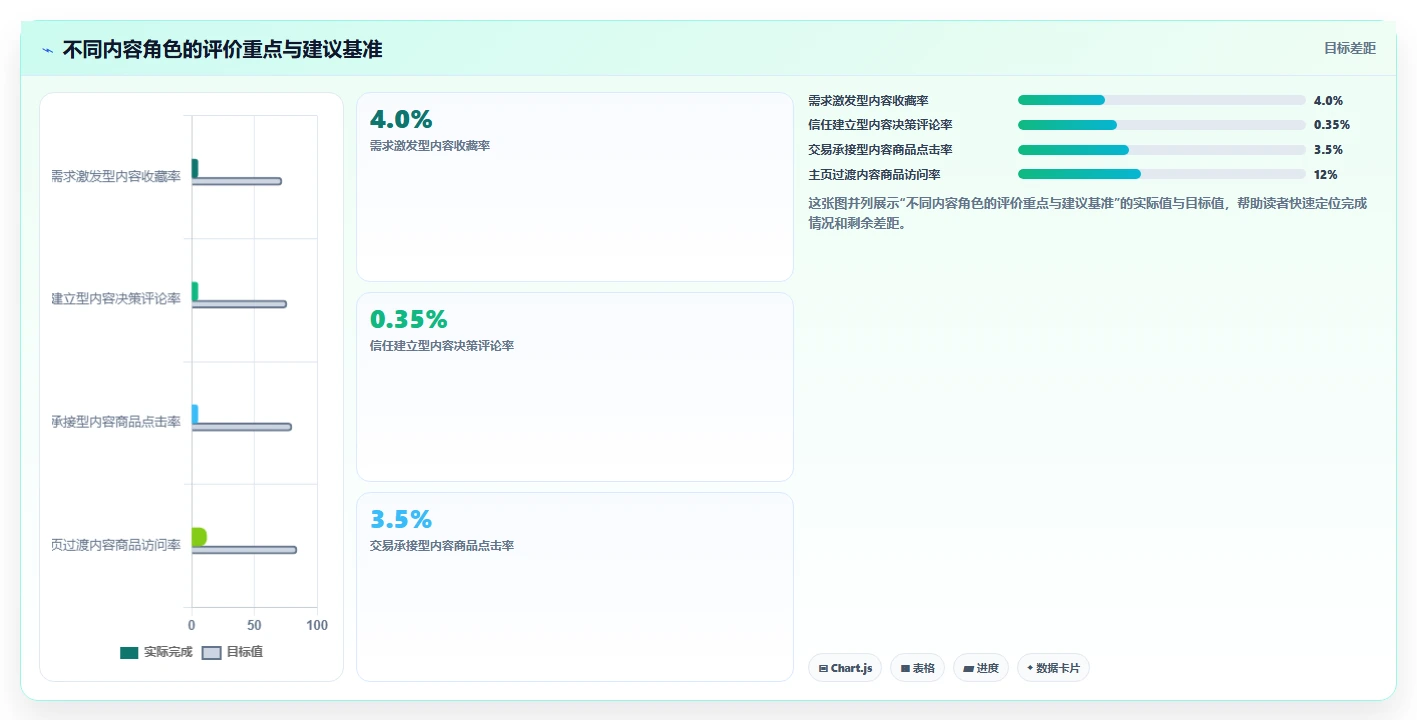The width and height of the screenshot is (1417, 720).
Task: Click the 100 tick on chart x-axis
Action: tap(317, 625)
